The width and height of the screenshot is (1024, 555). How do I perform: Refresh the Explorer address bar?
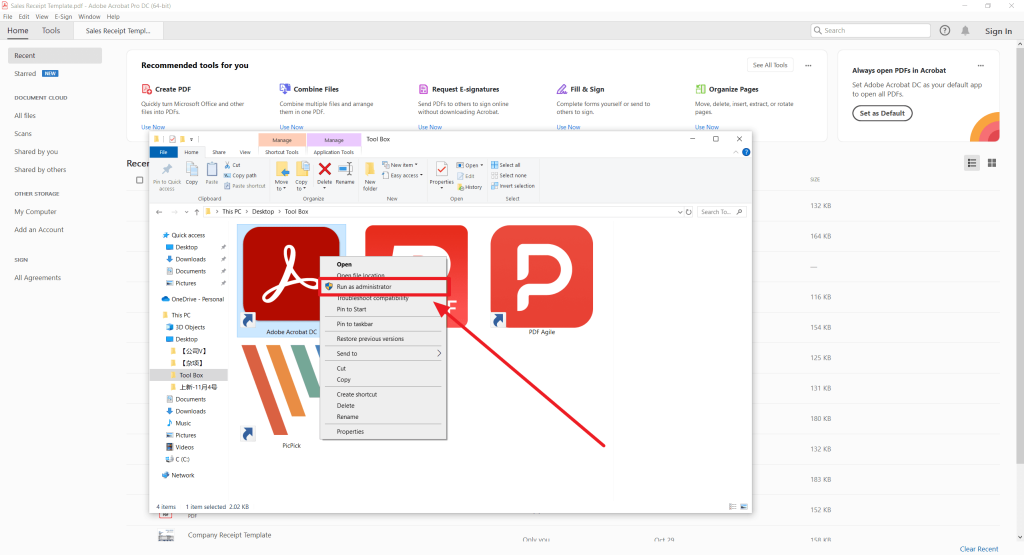click(x=688, y=212)
